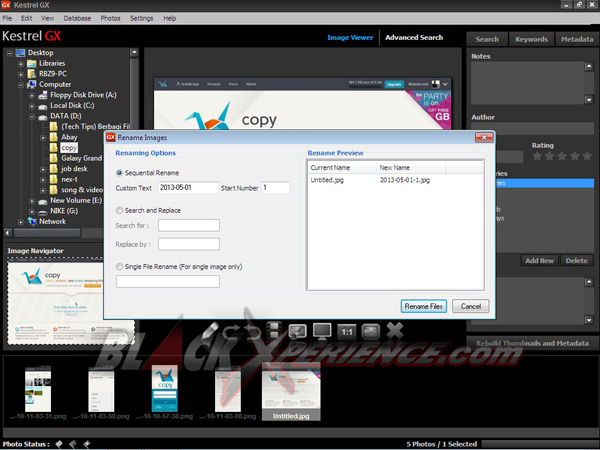Click the X delete image icon
Screen dimensions: 600x450
tap(395, 331)
